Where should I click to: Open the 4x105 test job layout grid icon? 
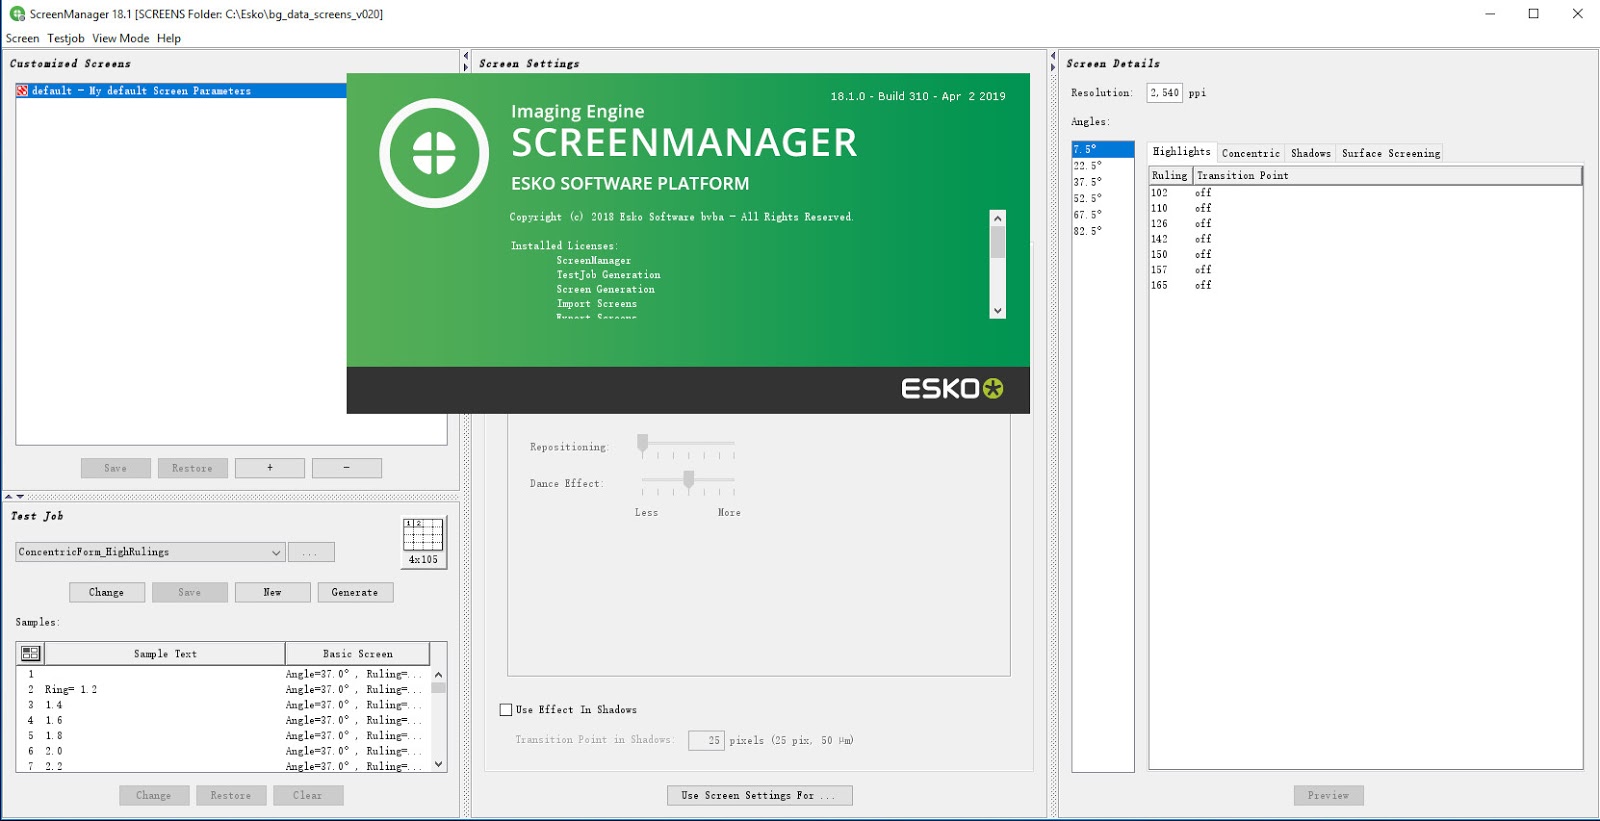click(x=423, y=543)
